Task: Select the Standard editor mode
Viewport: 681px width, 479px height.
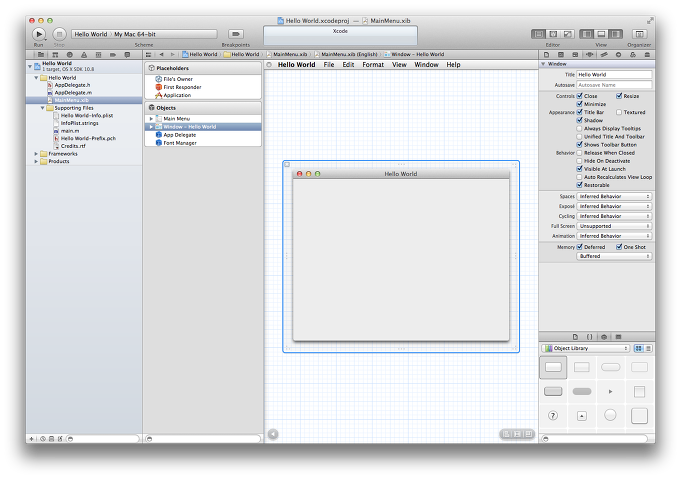Action: point(539,34)
